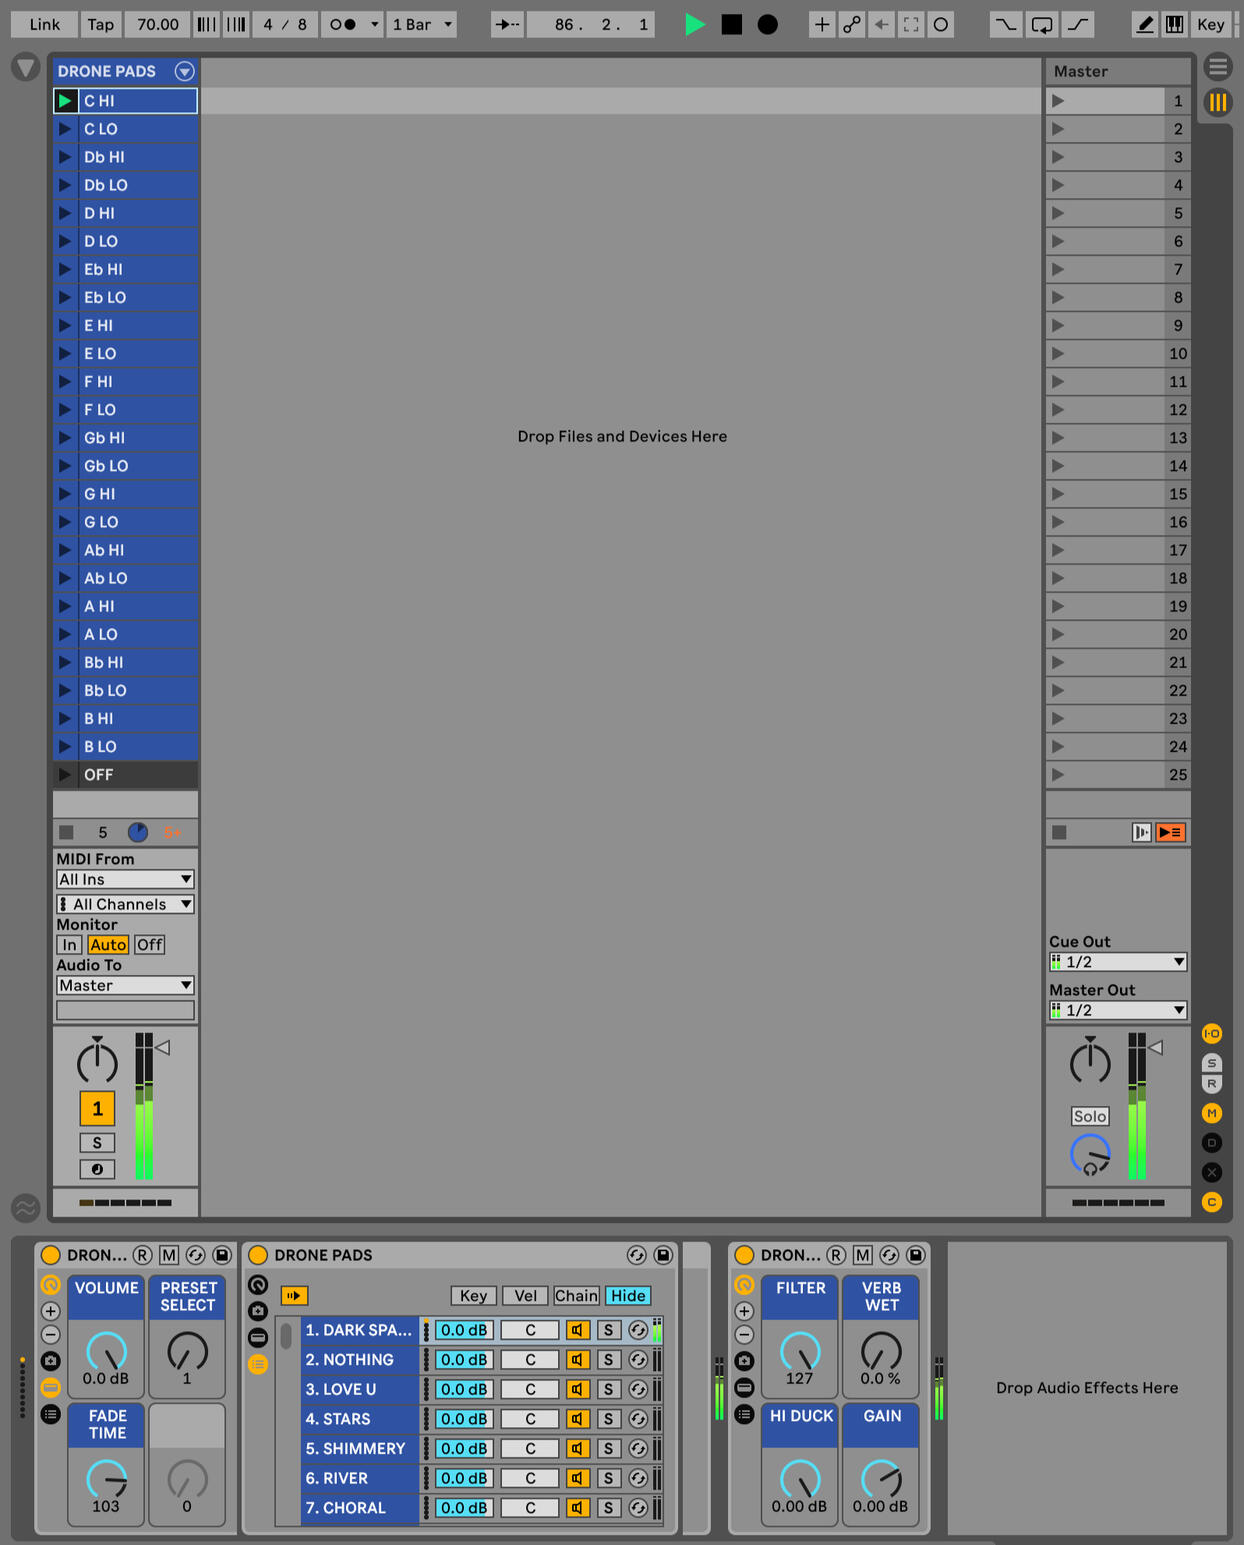
Task: Click the Stop All Clips button on Master
Action: coord(1060,832)
